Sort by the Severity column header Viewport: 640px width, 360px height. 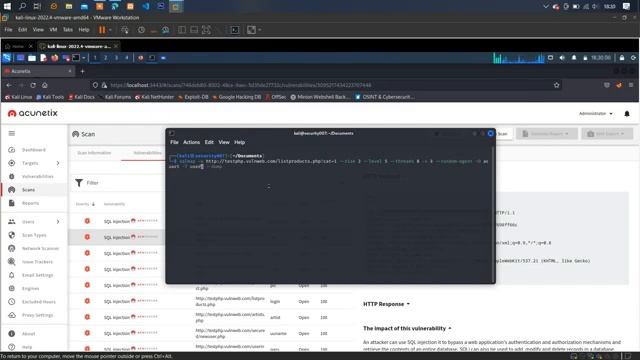pos(85,204)
